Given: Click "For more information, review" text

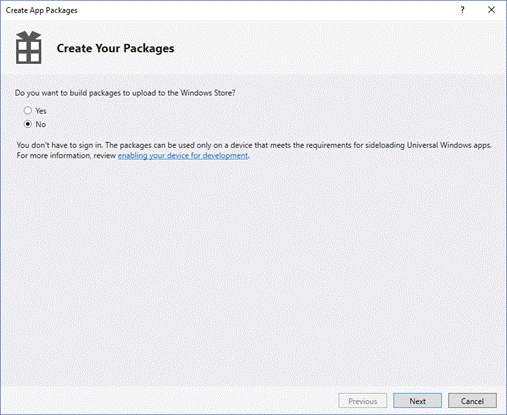Looking at the screenshot, I should [66, 156].
